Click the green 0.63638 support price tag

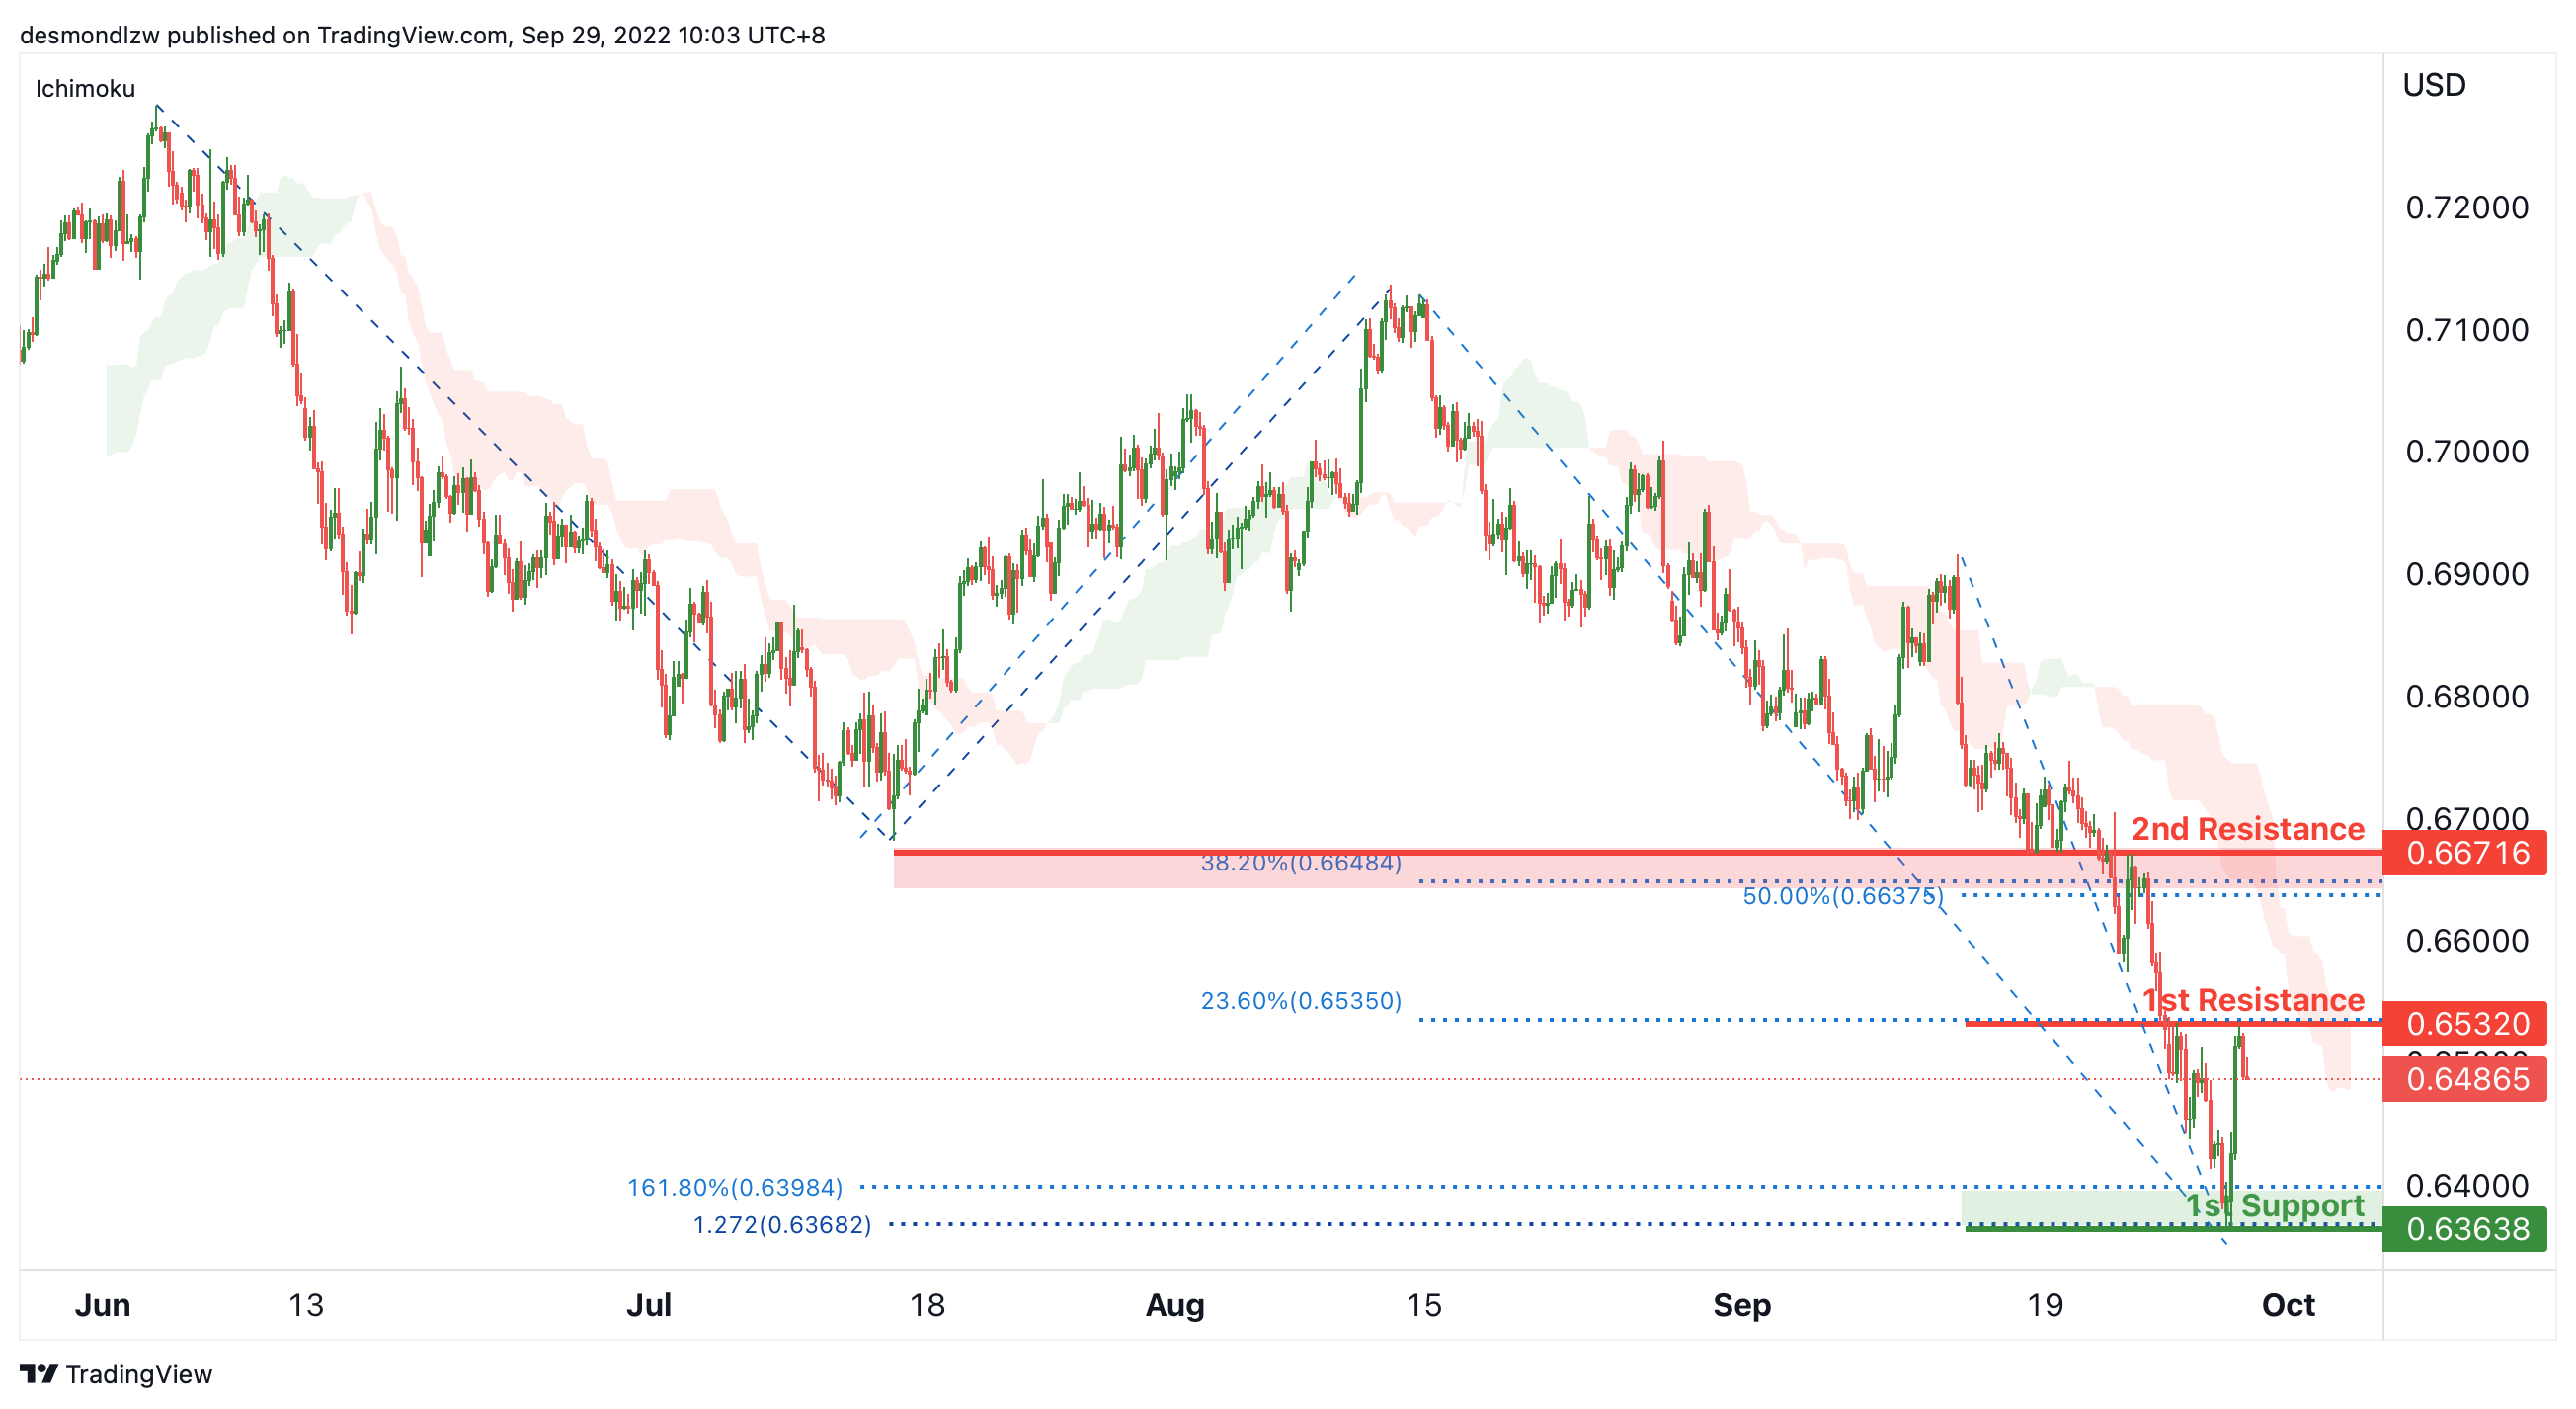click(x=2466, y=1228)
